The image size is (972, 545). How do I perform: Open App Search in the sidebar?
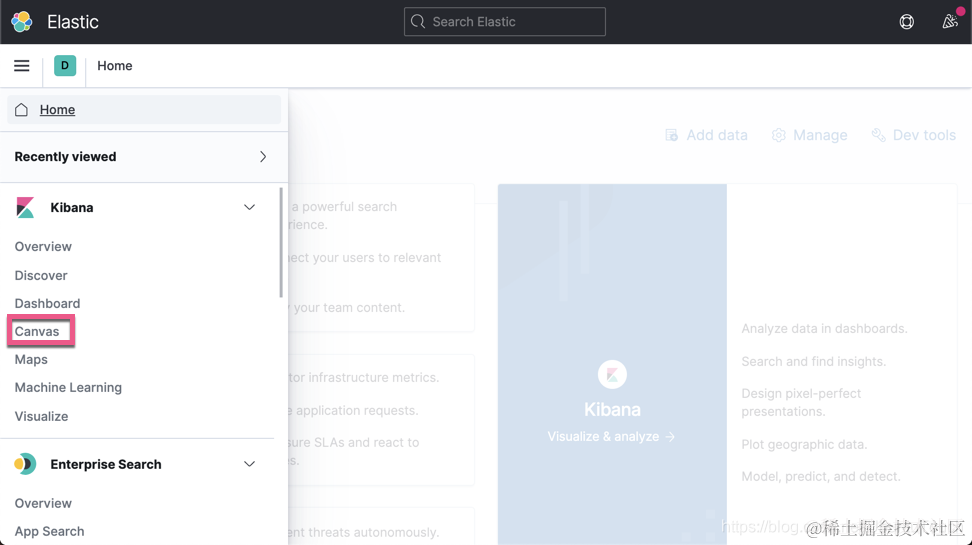click(50, 531)
